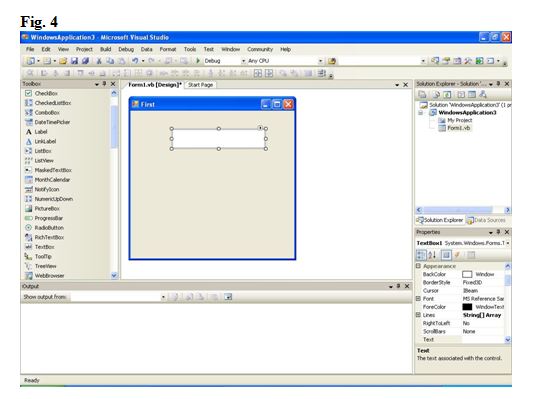Viewport: 559px width, 399px height.
Task: Click the Text property value field
Action: tap(483, 339)
